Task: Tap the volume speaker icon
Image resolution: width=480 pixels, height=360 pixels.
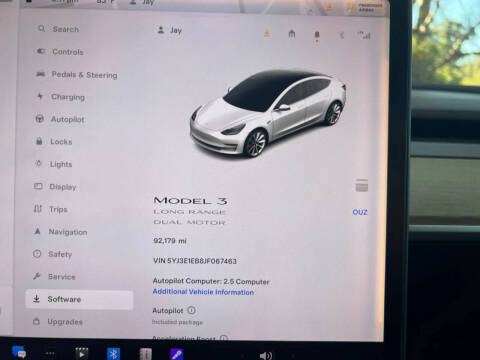Action: [x=265, y=356]
